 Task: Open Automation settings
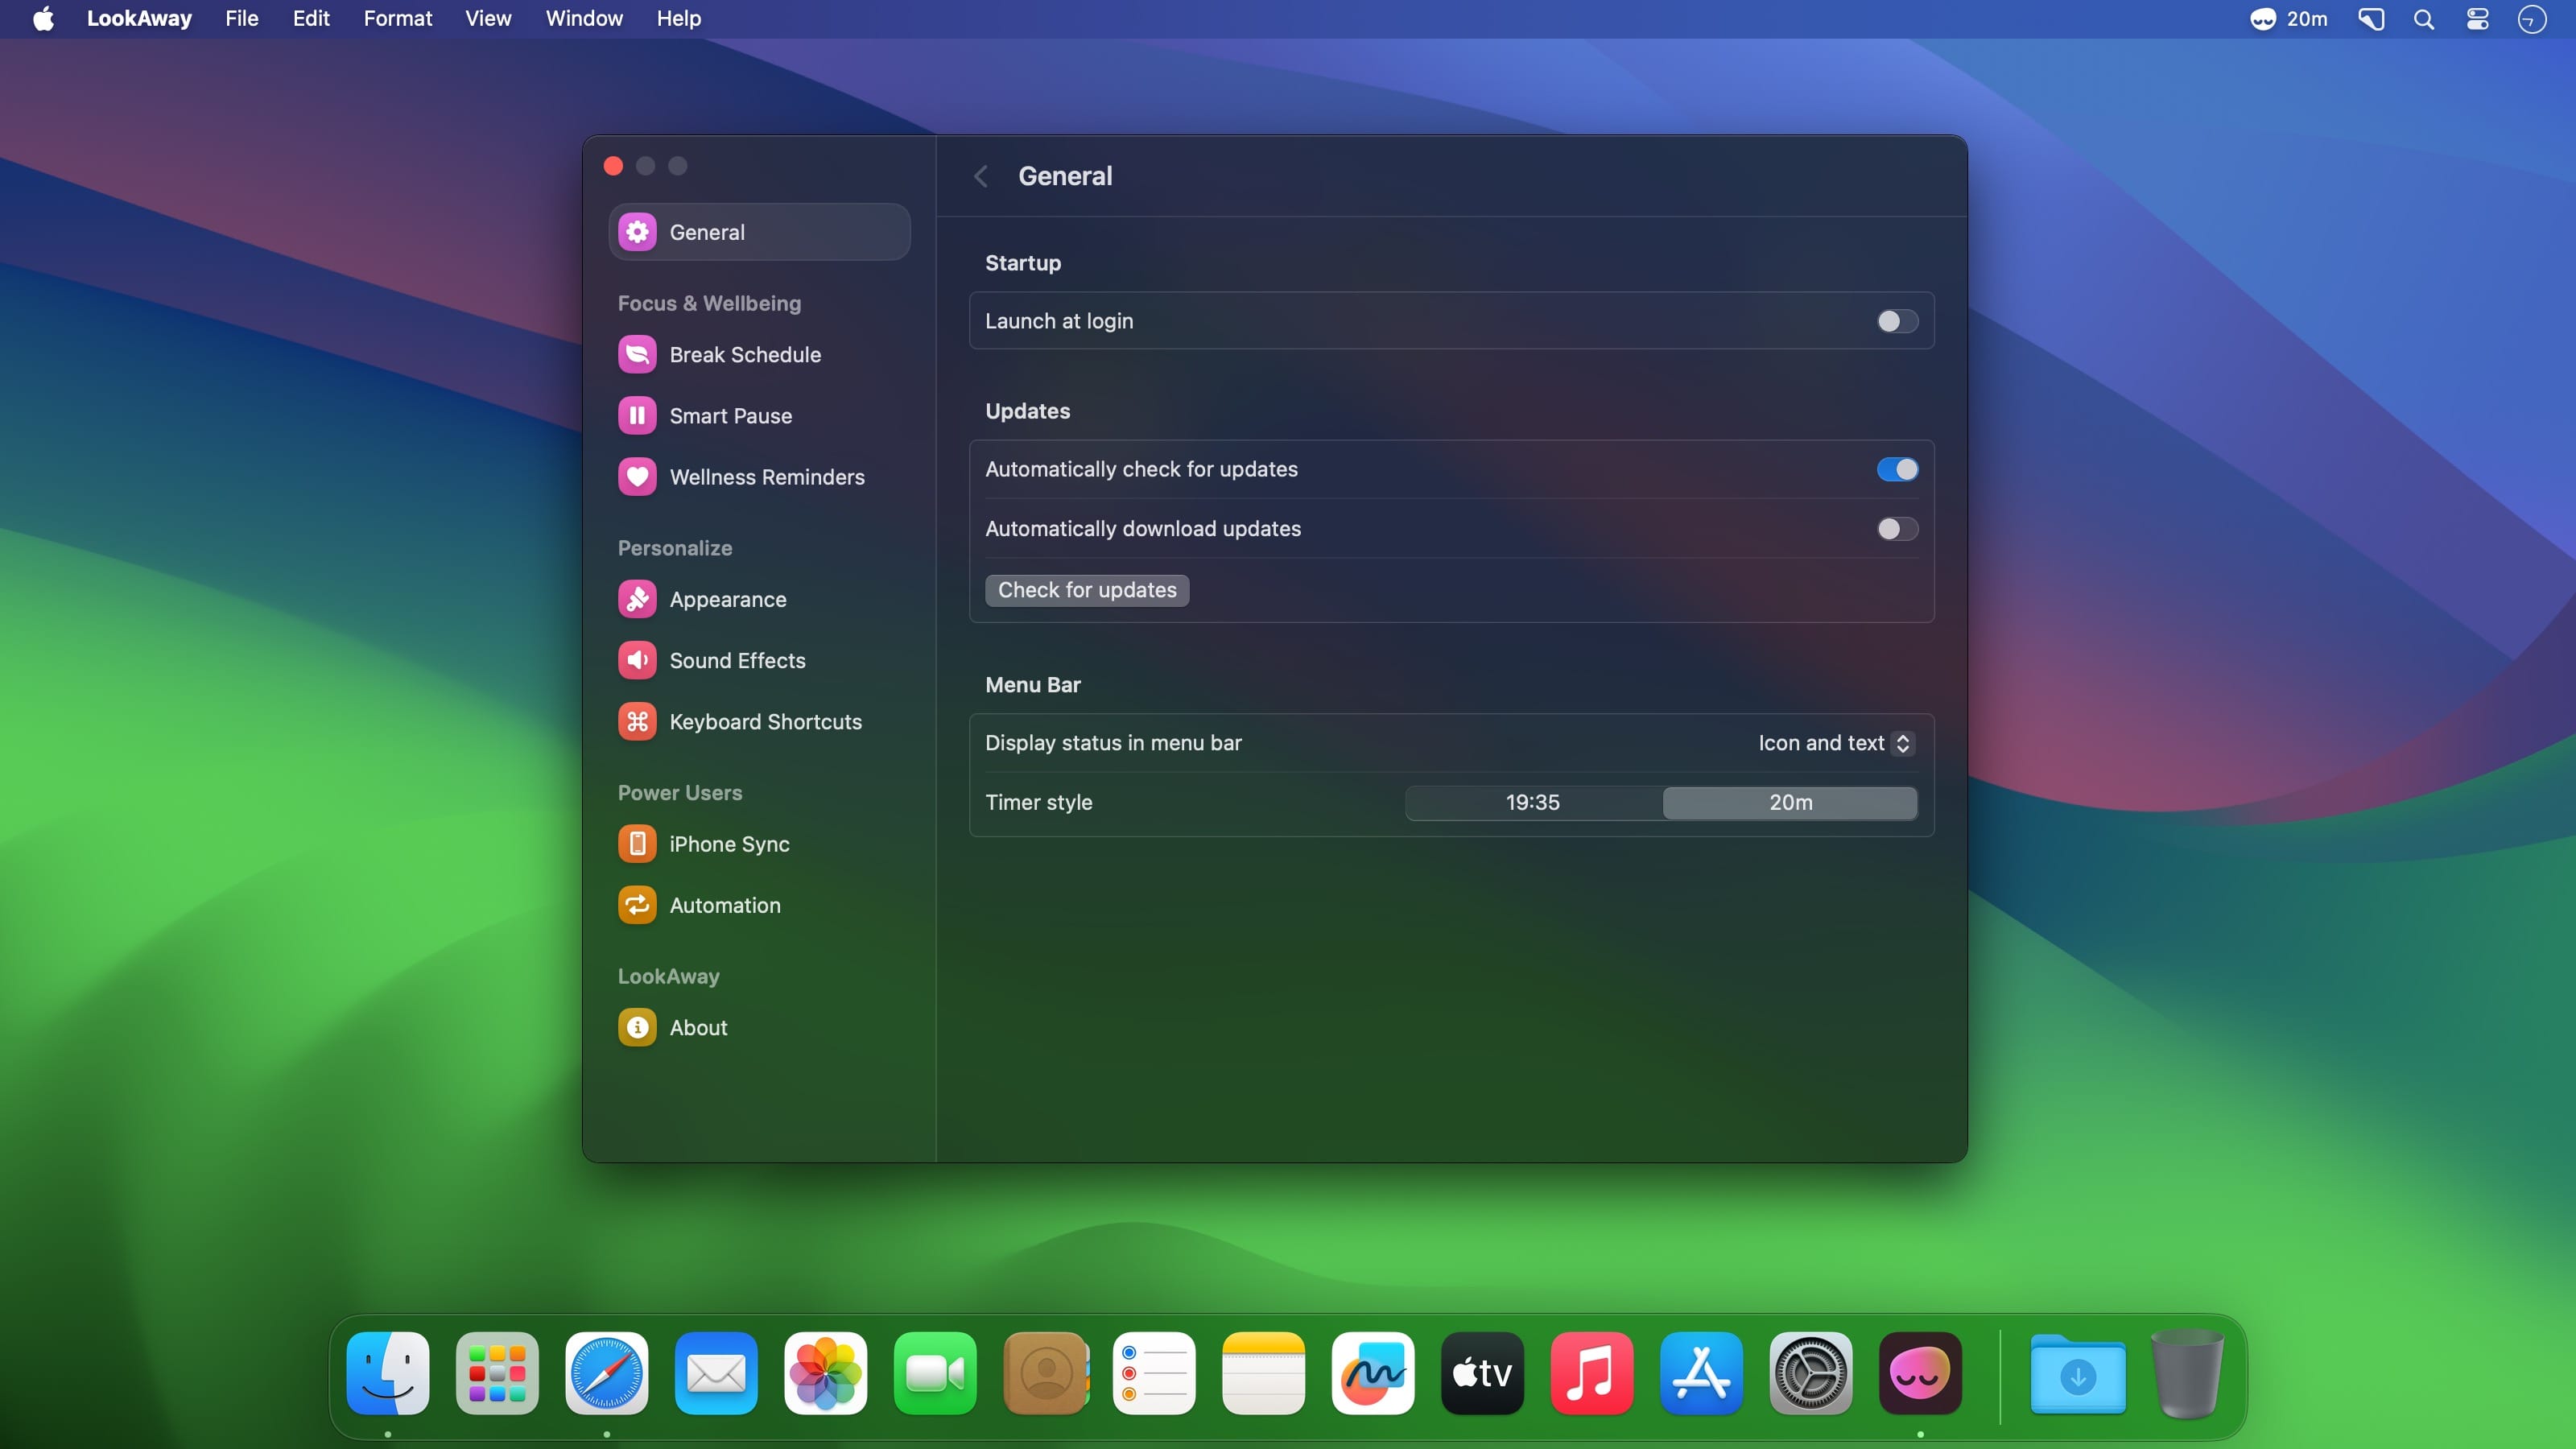click(724, 905)
